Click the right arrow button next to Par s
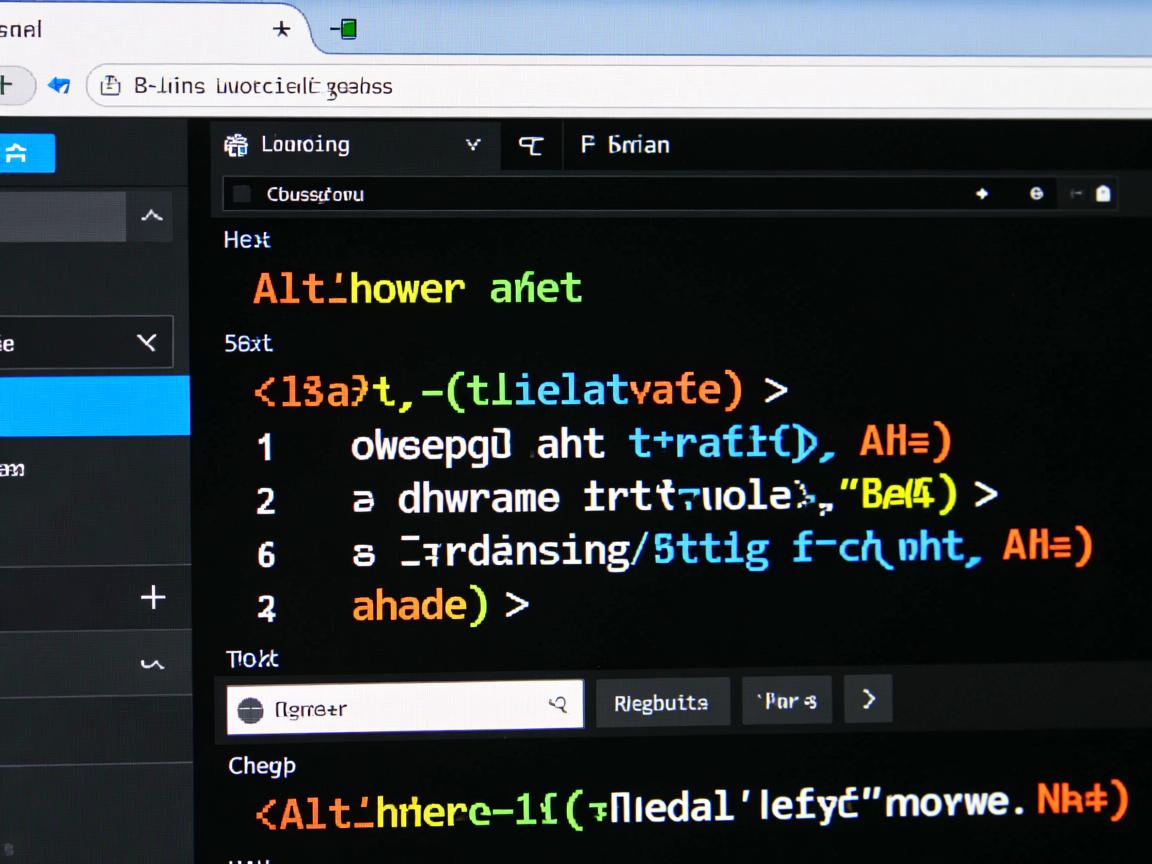Image resolution: width=1152 pixels, height=864 pixels. [x=868, y=699]
